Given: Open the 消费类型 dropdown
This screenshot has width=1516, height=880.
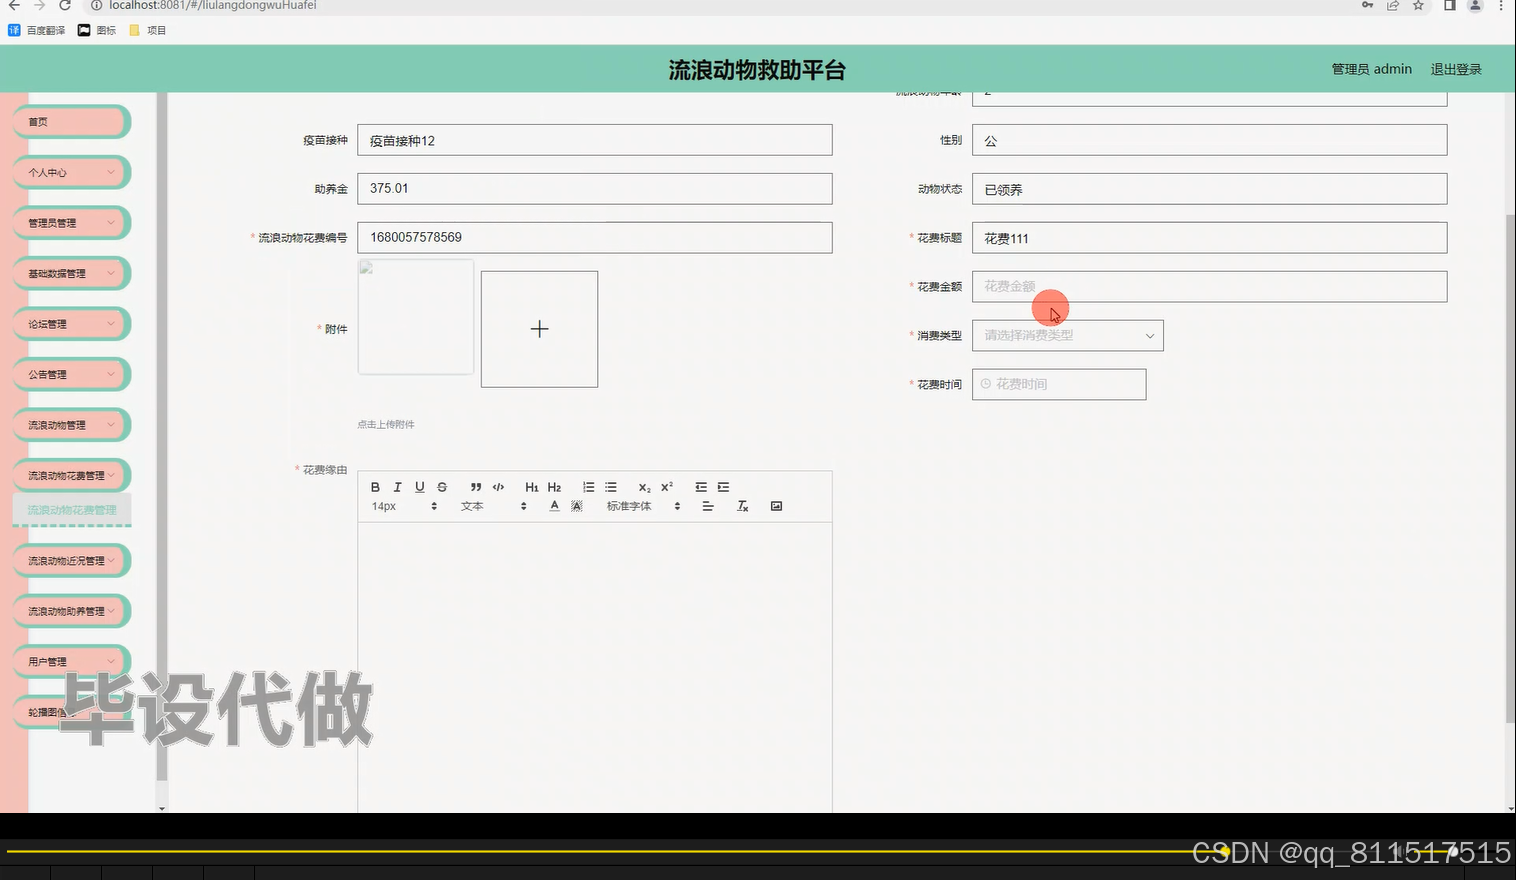Looking at the screenshot, I should (x=1066, y=335).
